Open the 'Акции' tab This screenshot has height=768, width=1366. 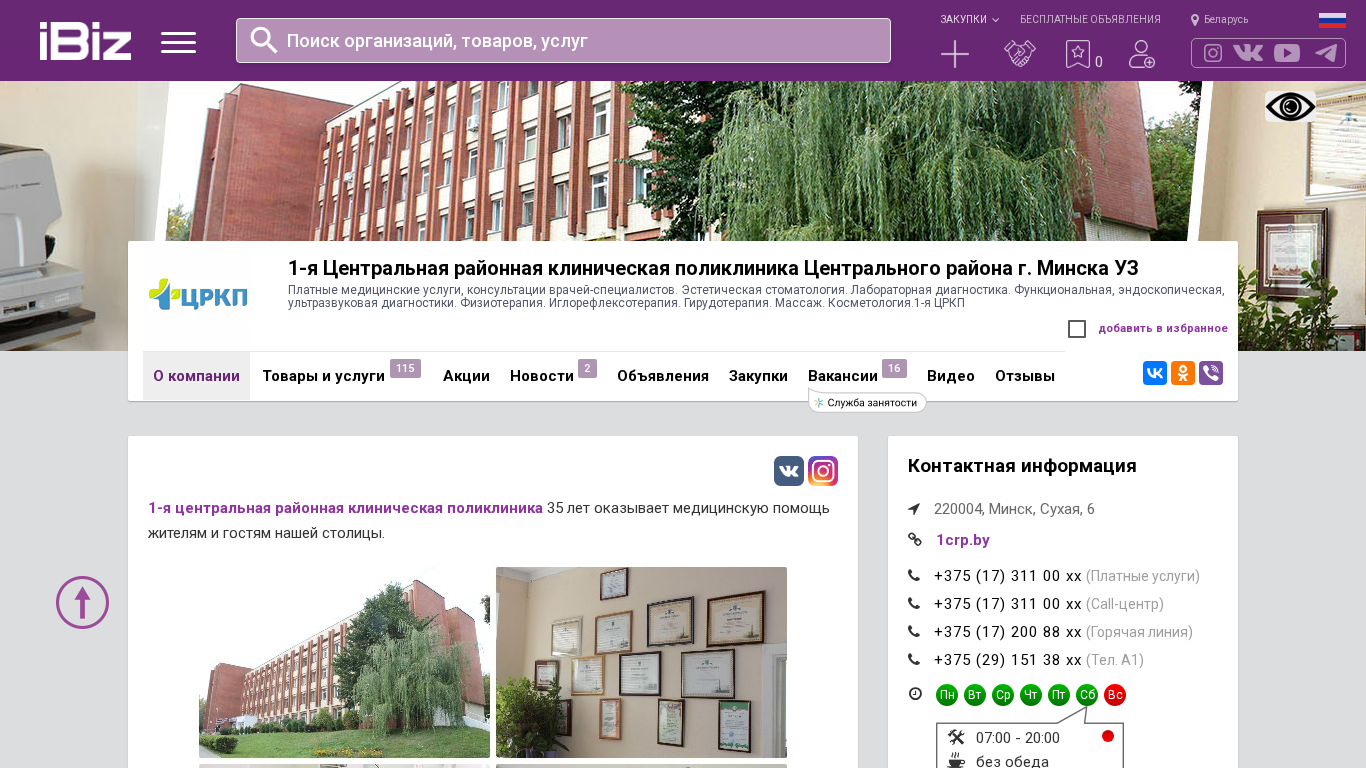466,376
